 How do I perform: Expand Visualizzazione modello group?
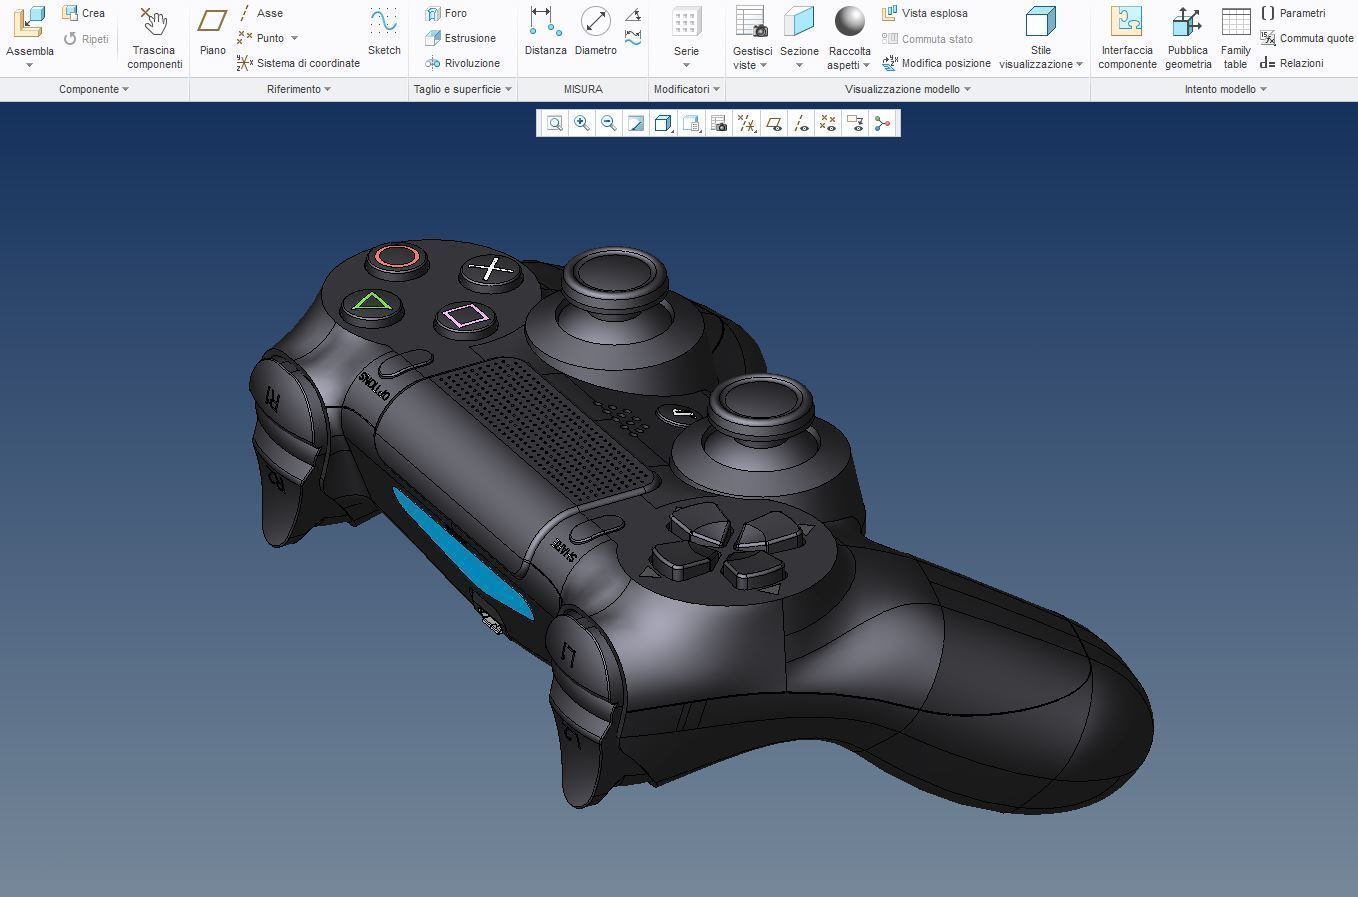pos(908,89)
